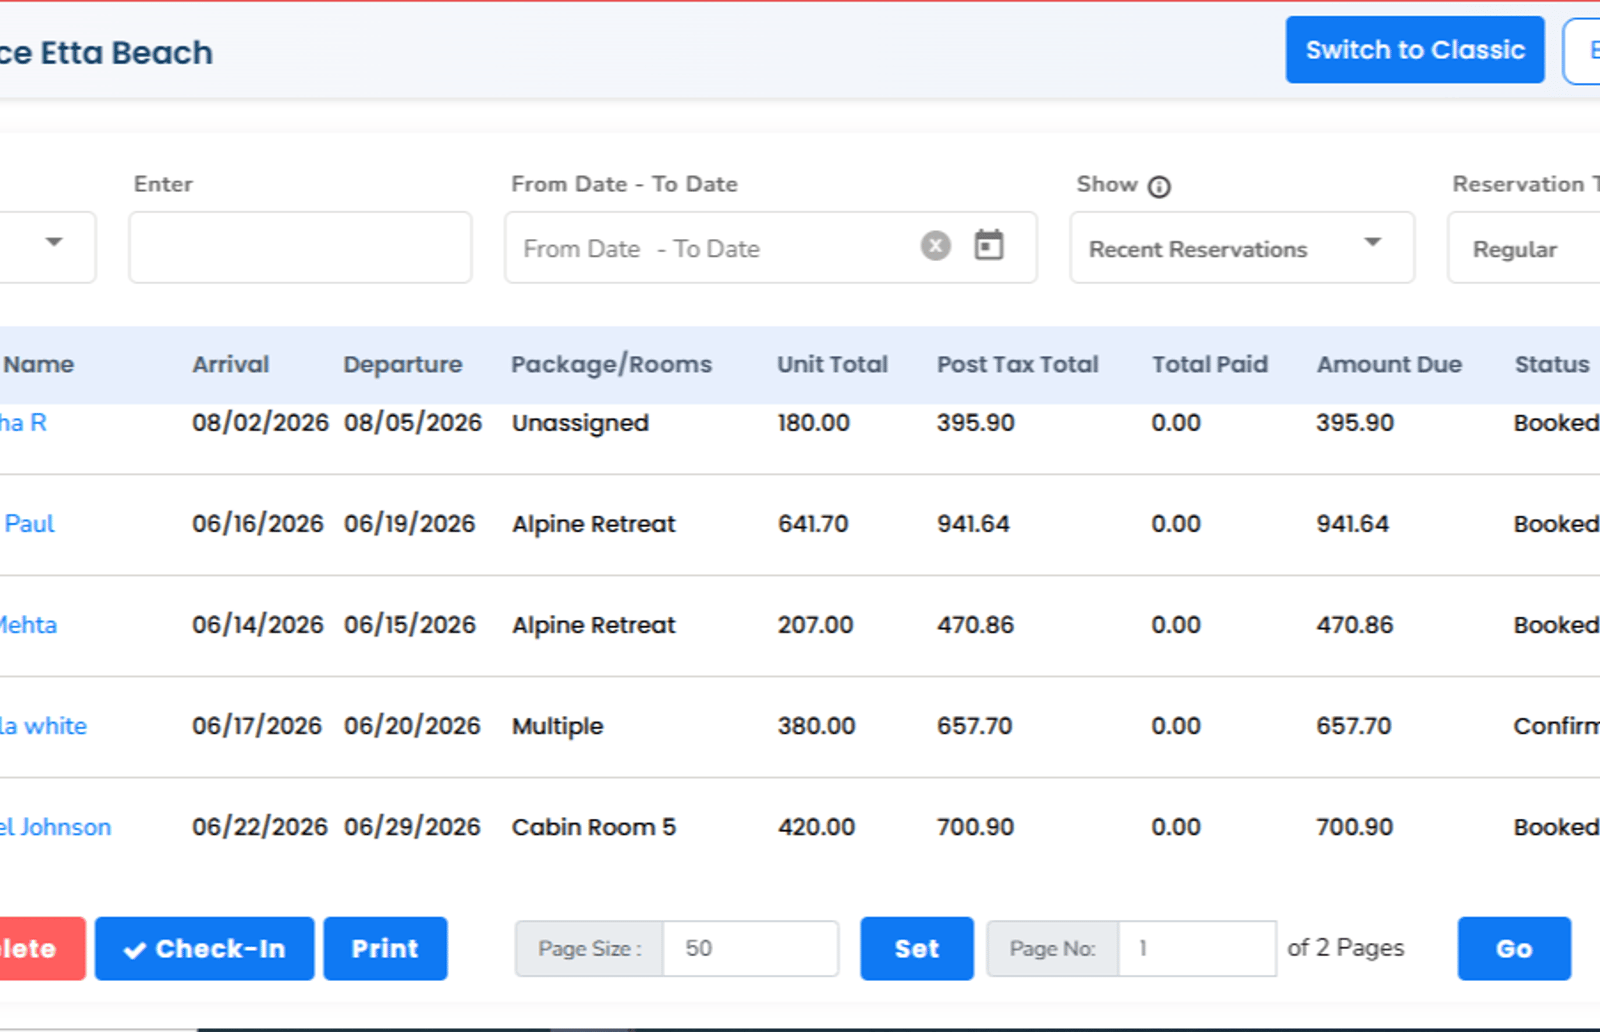Click the Page No input showing 1

[1197, 948]
